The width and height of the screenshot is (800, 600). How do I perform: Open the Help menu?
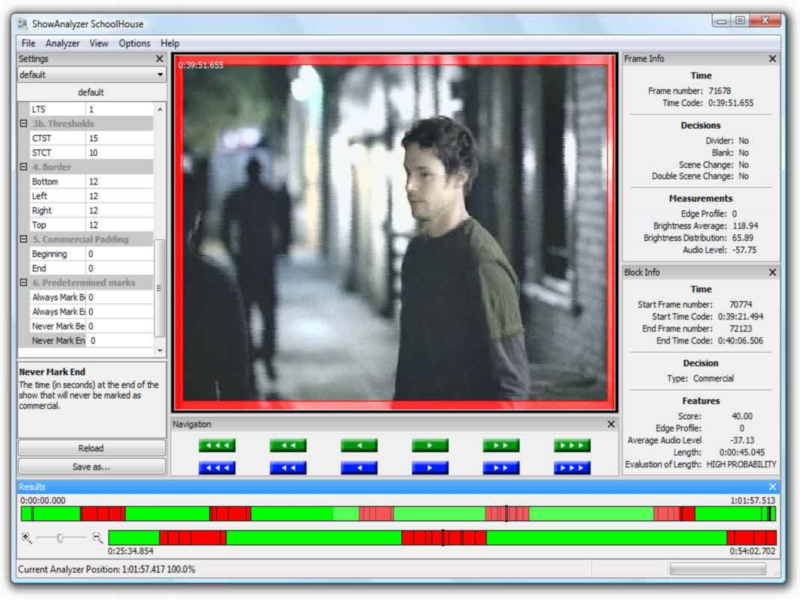[169, 43]
